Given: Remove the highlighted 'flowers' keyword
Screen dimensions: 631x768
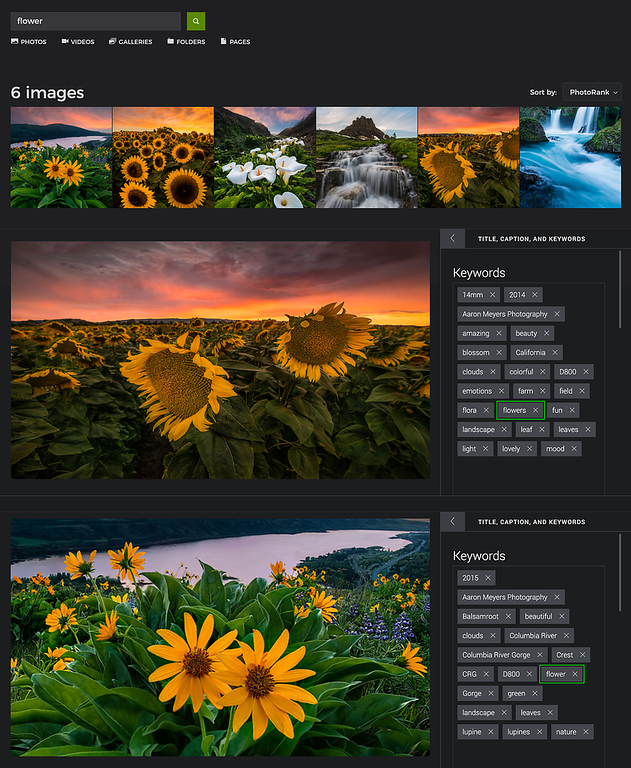Looking at the screenshot, I should 535,410.
